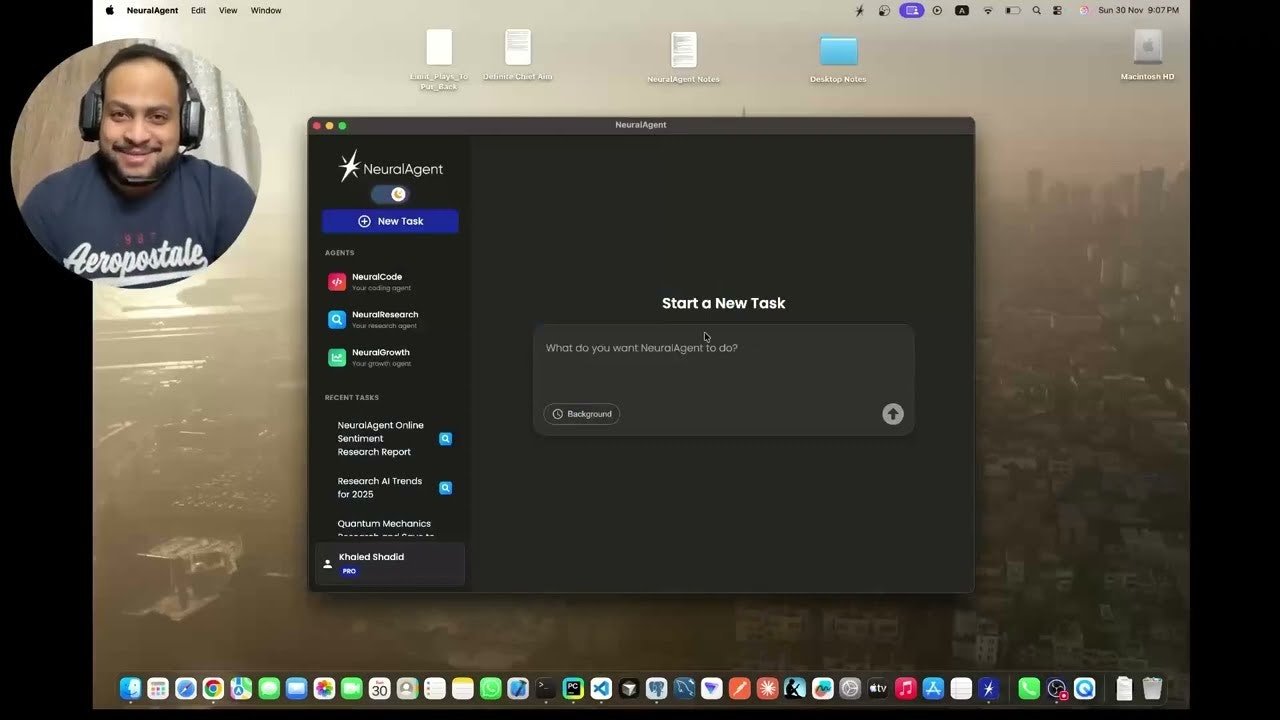Image resolution: width=1280 pixels, height=720 pixels.
Task: Select the Definite Chief Aim desktop document
Action: tap(518, 54)
